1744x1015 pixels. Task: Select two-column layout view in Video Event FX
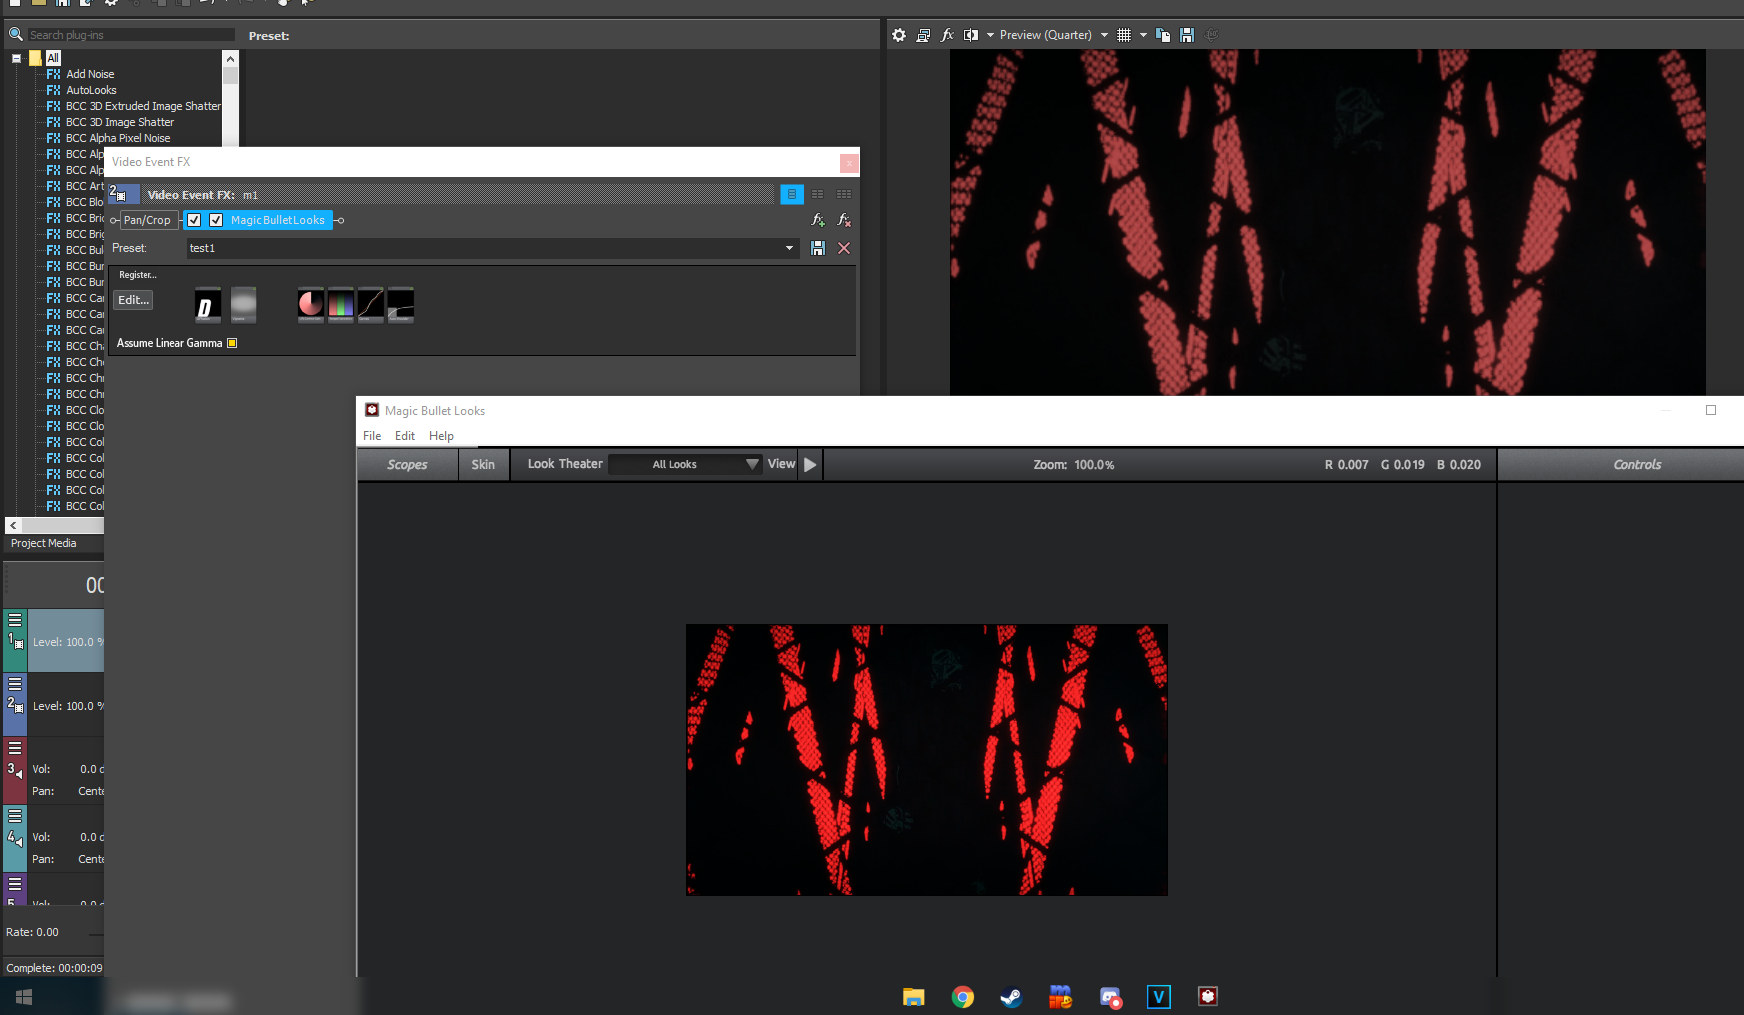(x=818, y=194)
